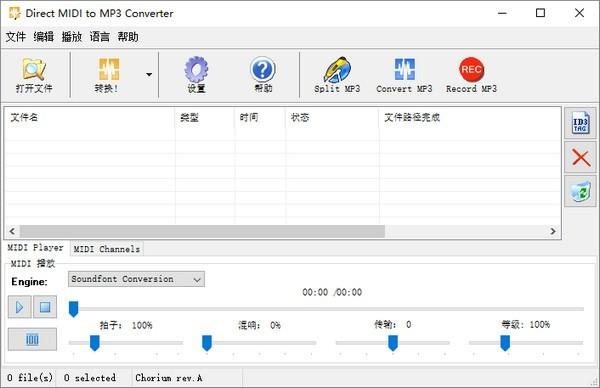This screenshot has width=600, height=388.
Task: Open the 编辑 menu
Action: click(x=44, y=37)
